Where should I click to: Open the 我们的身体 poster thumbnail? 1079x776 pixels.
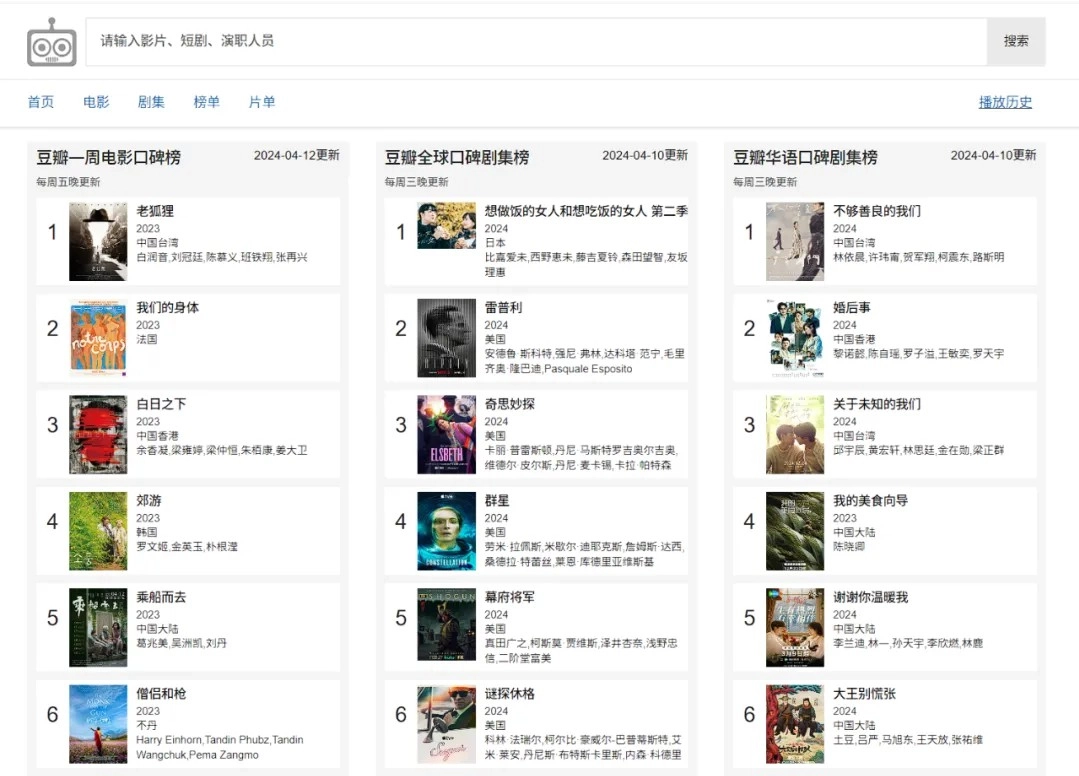98,338
